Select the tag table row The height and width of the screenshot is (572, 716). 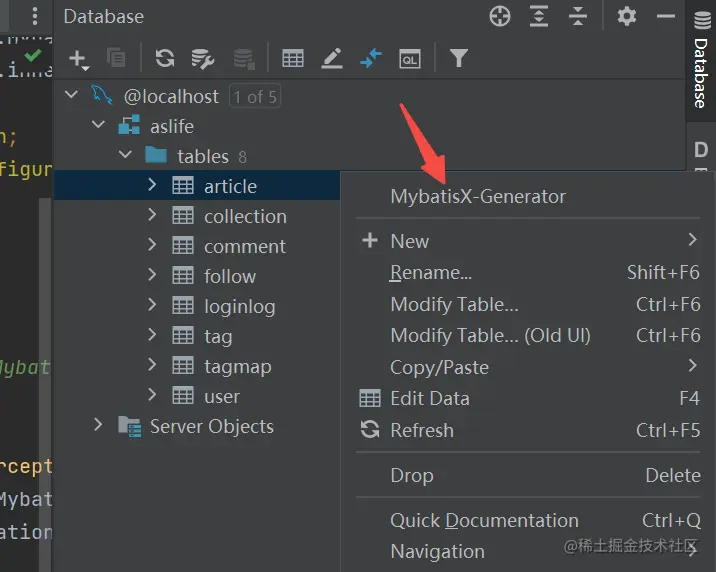coord(197,336)
